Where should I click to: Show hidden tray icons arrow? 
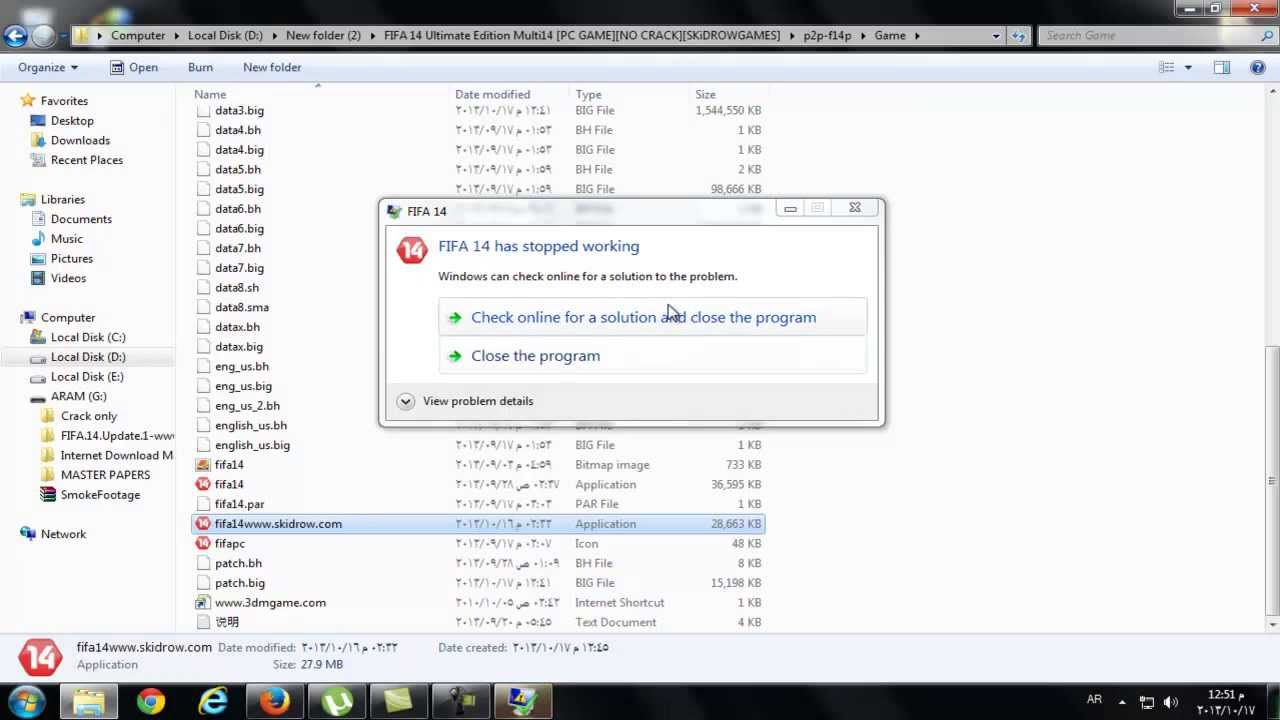1122,701
